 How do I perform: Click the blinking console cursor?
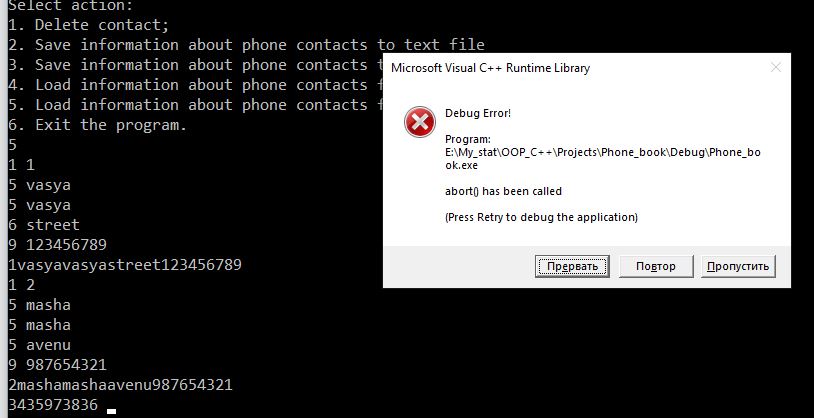click(x=111, y=411)
